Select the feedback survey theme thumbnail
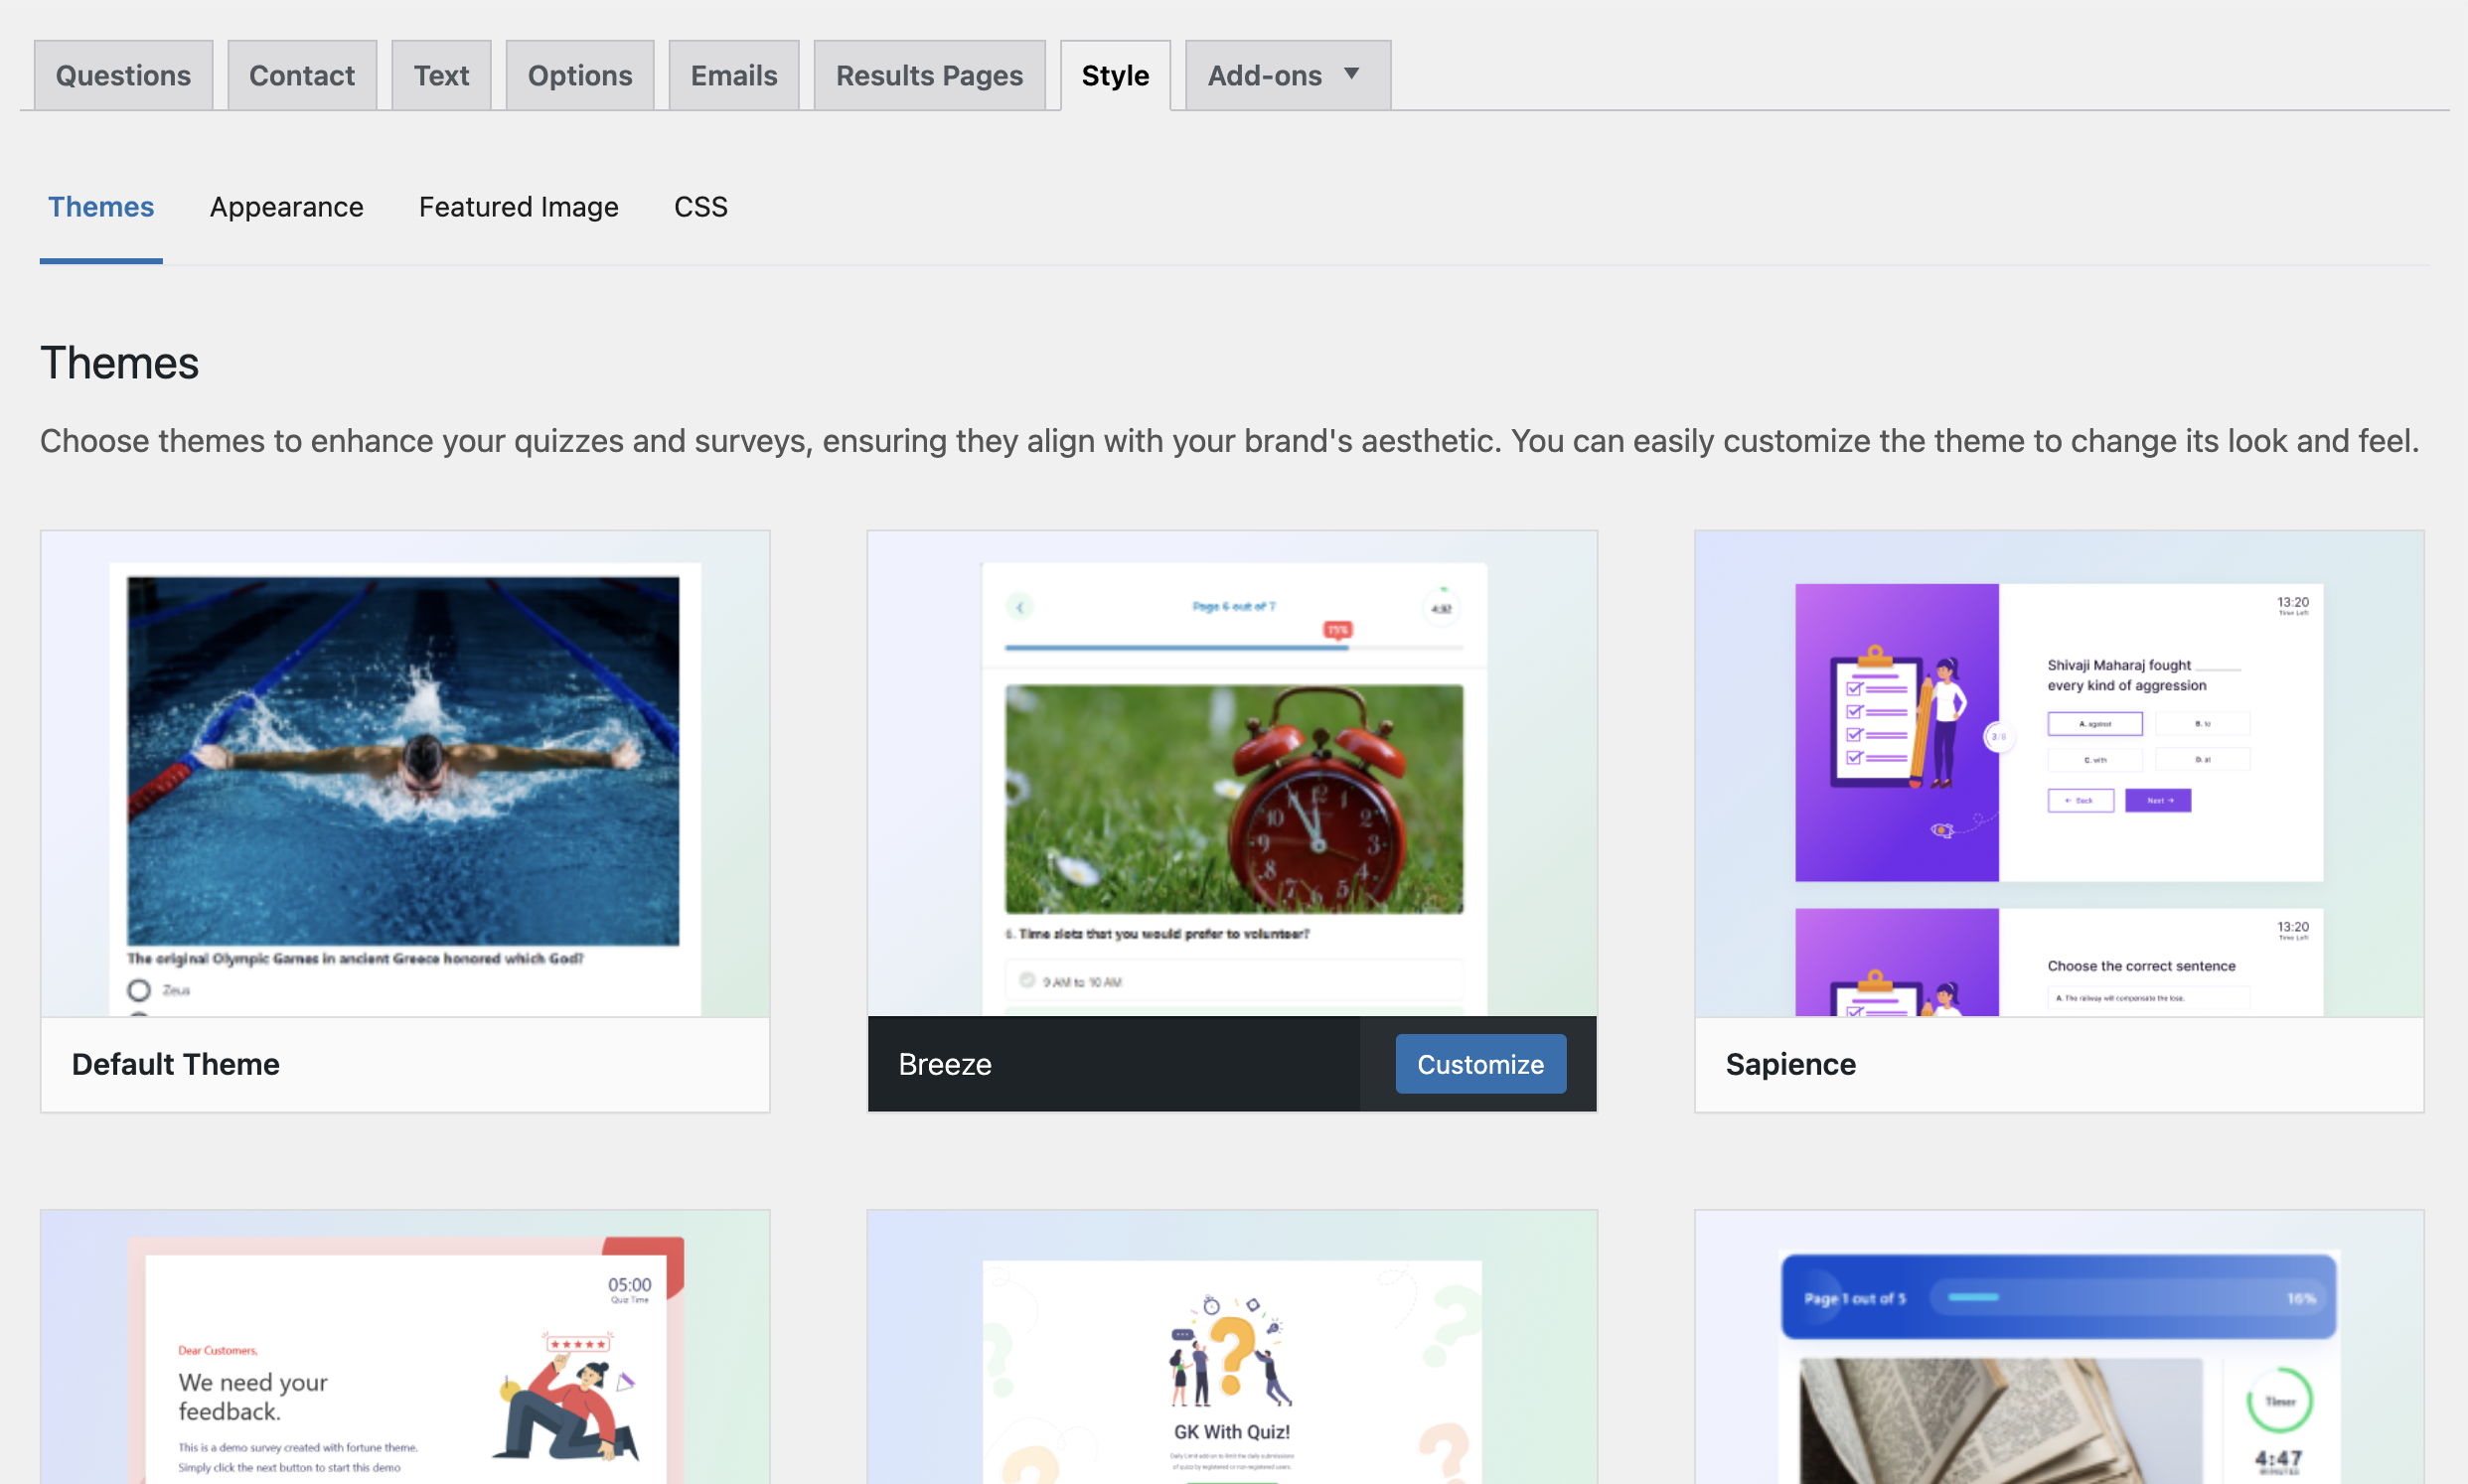The height and width of the screenshot is (1484, 2468). coord(404,1350)
